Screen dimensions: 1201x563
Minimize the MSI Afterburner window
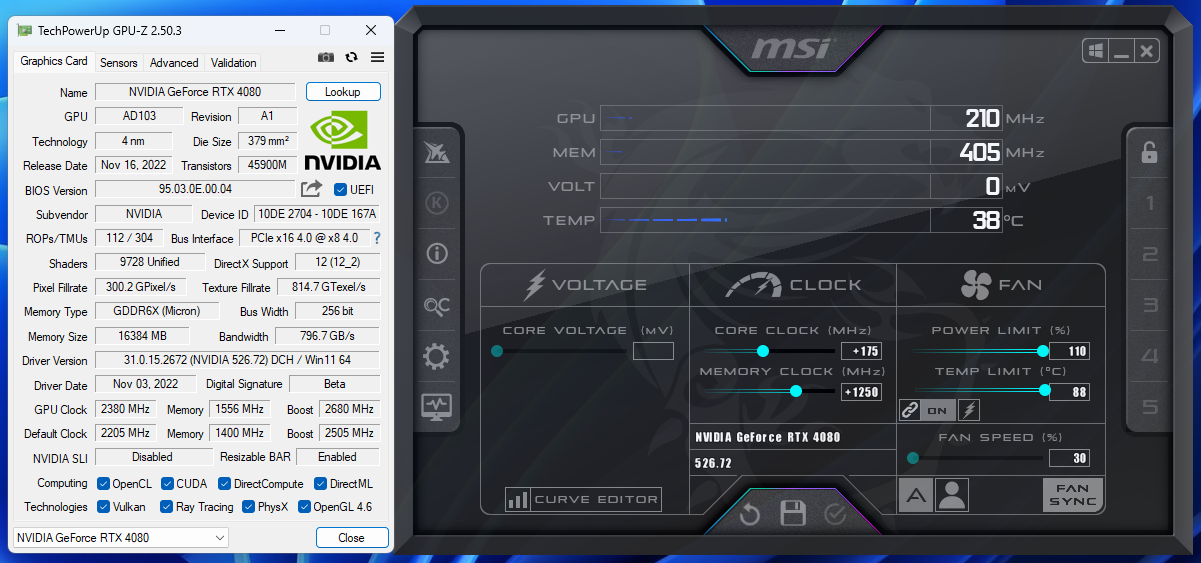click(x=1121, y=50)
